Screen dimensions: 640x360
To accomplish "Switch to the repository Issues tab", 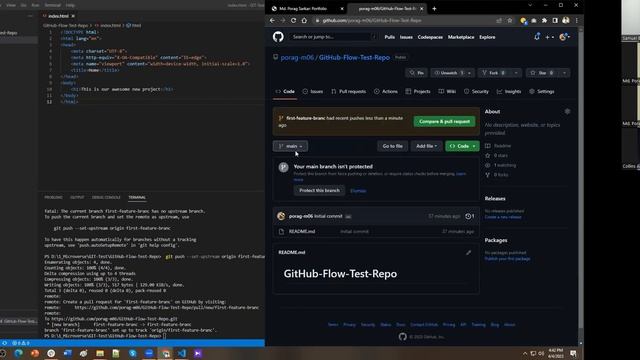I will (313, 91).
